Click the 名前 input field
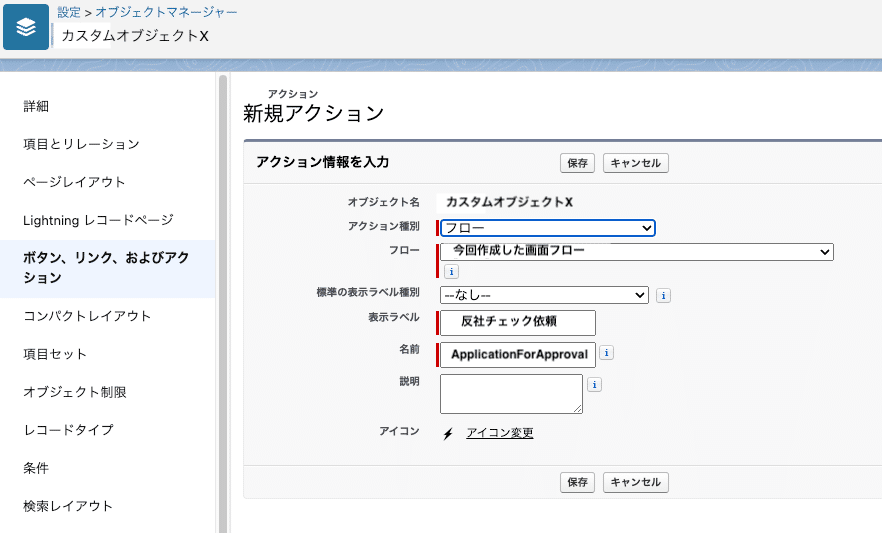 (x=518, y=355)
